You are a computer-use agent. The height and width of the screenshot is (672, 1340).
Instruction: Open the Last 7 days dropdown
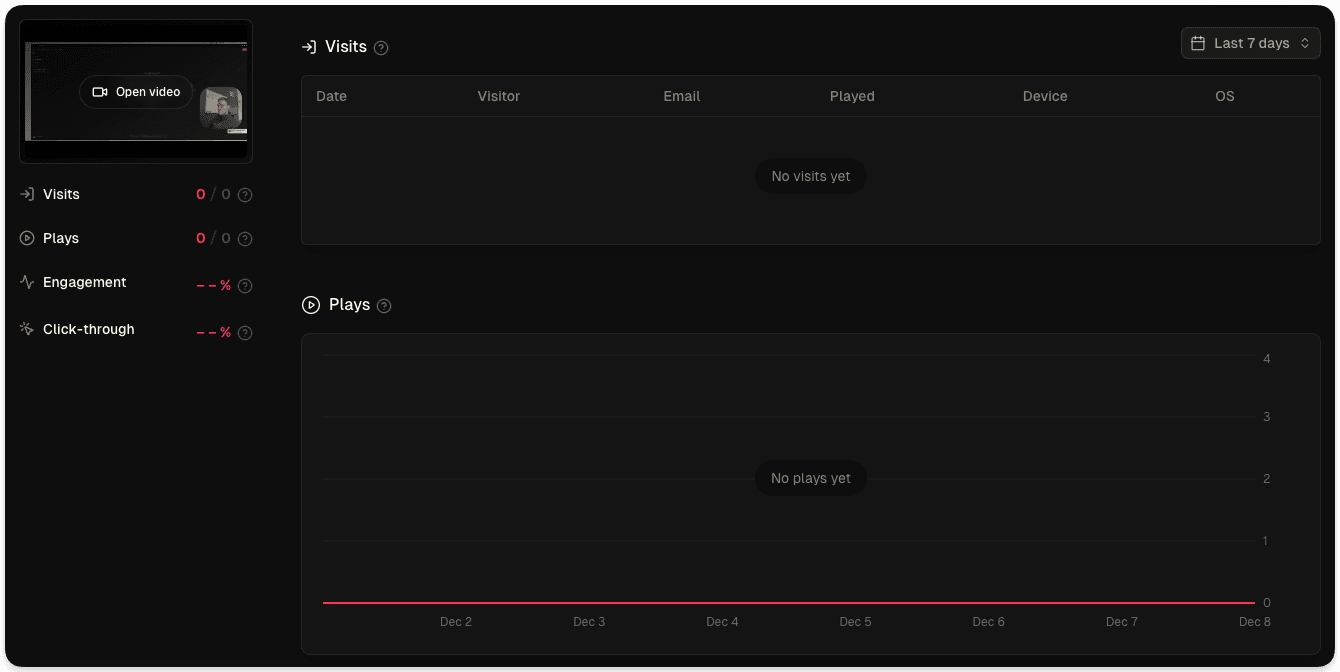1250,42
